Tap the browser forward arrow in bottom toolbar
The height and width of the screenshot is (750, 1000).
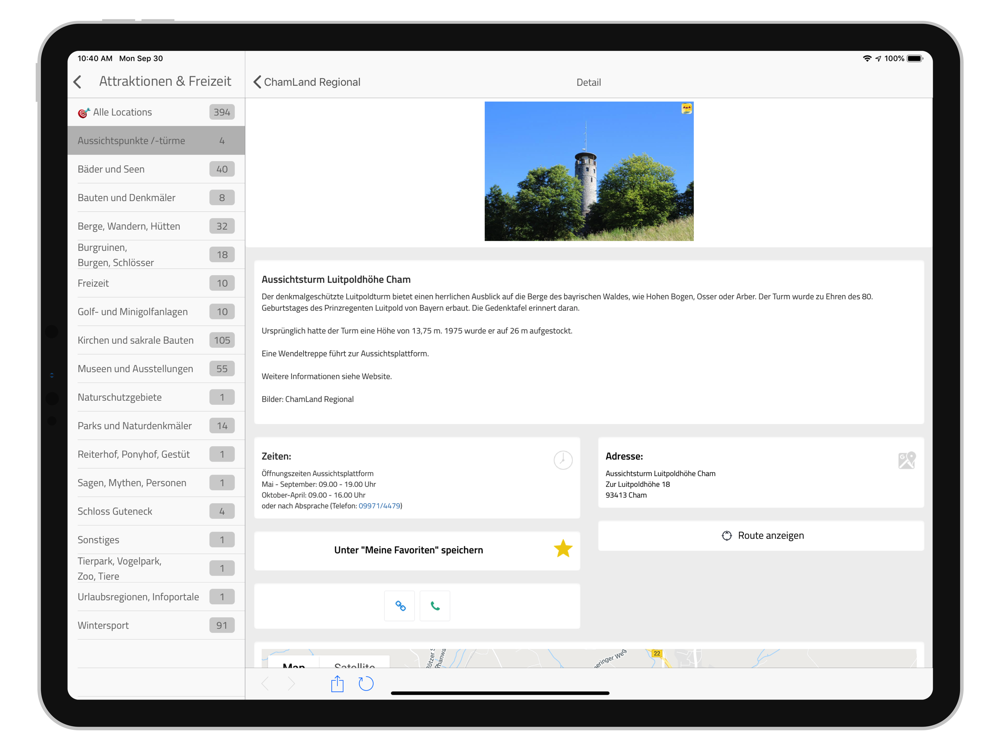[291, 684]
